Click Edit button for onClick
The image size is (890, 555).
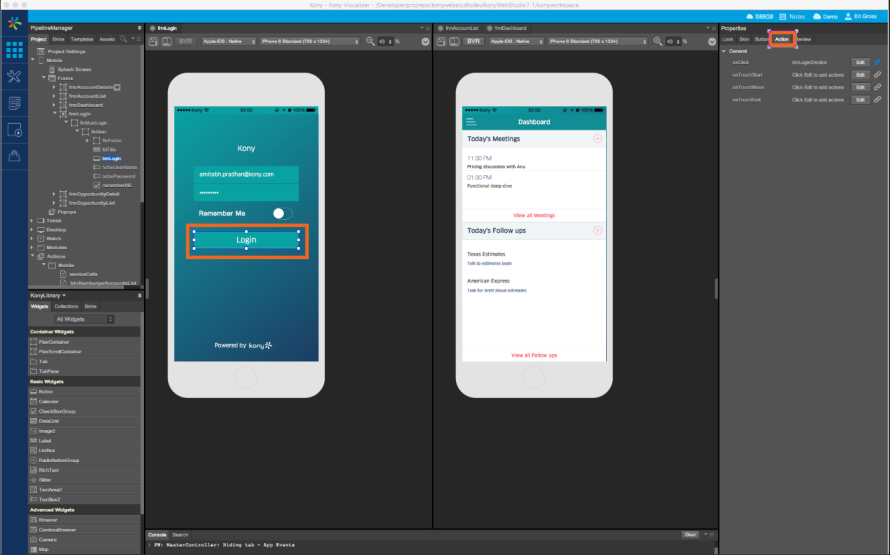tap(860, 62)
